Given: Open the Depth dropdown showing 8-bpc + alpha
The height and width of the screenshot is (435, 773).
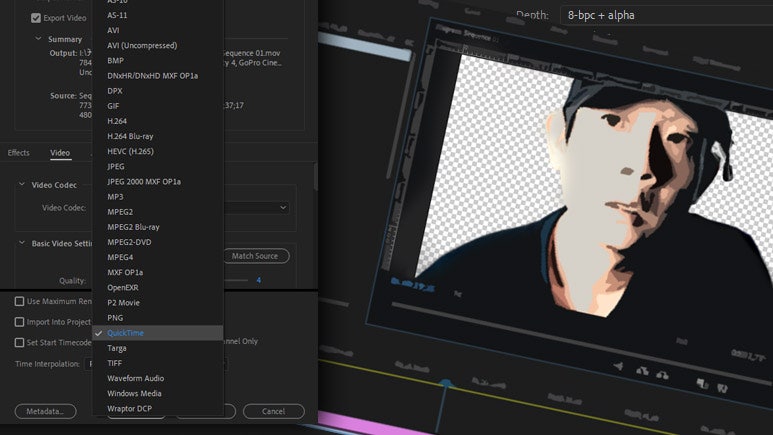Looking at the screenshot, I should click(667, 15).
